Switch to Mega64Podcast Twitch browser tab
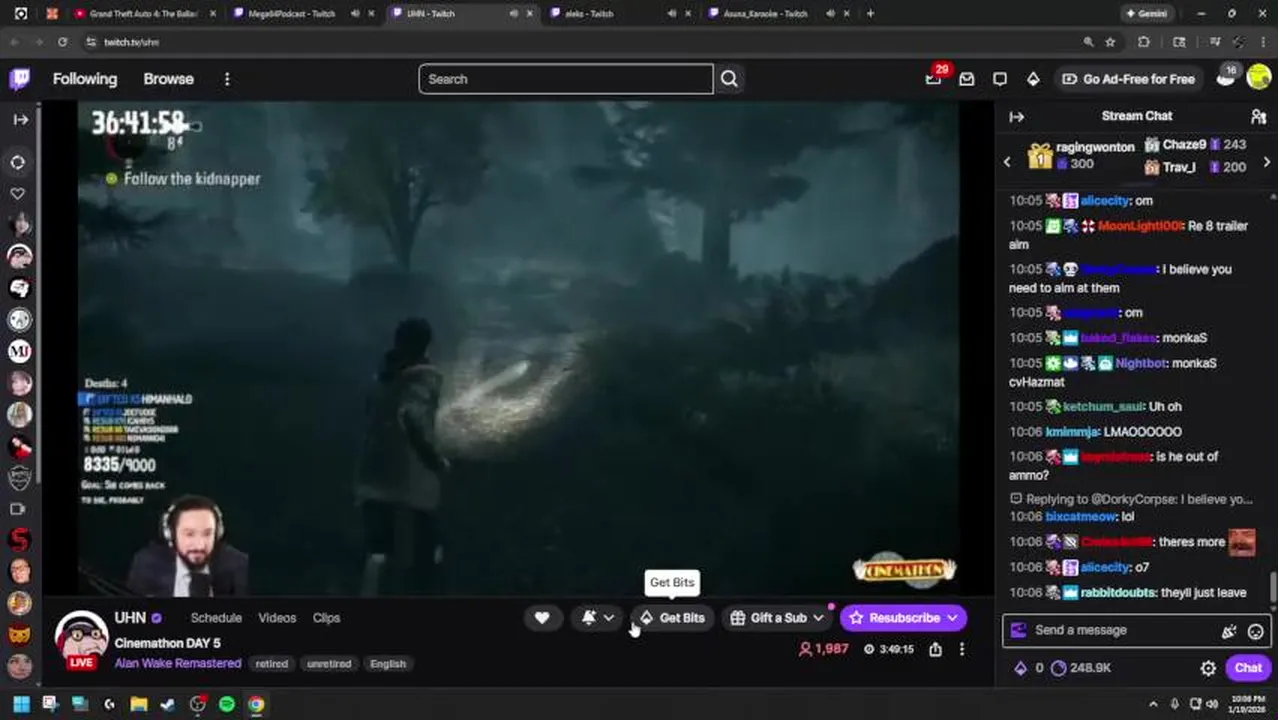 click(292, 14)
